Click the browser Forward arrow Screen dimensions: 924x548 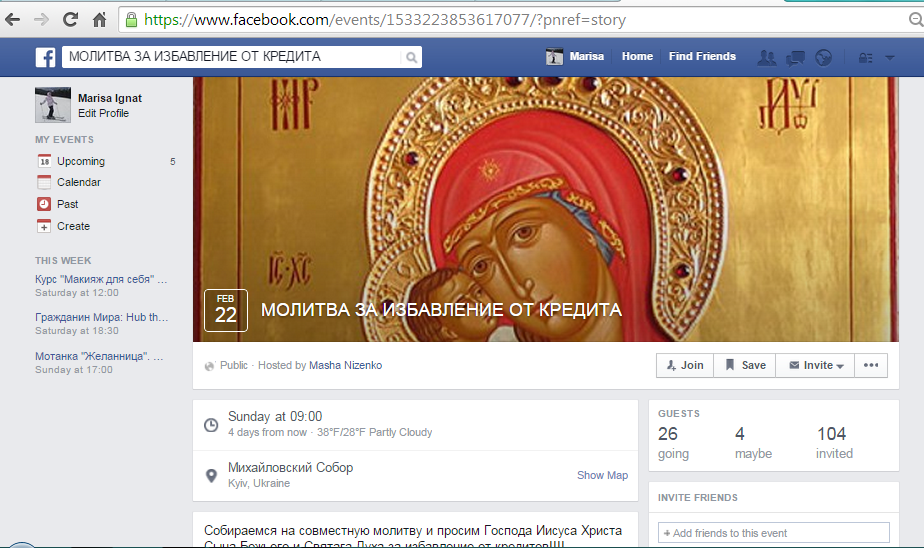pyautogui.click(x=41, y=20)
